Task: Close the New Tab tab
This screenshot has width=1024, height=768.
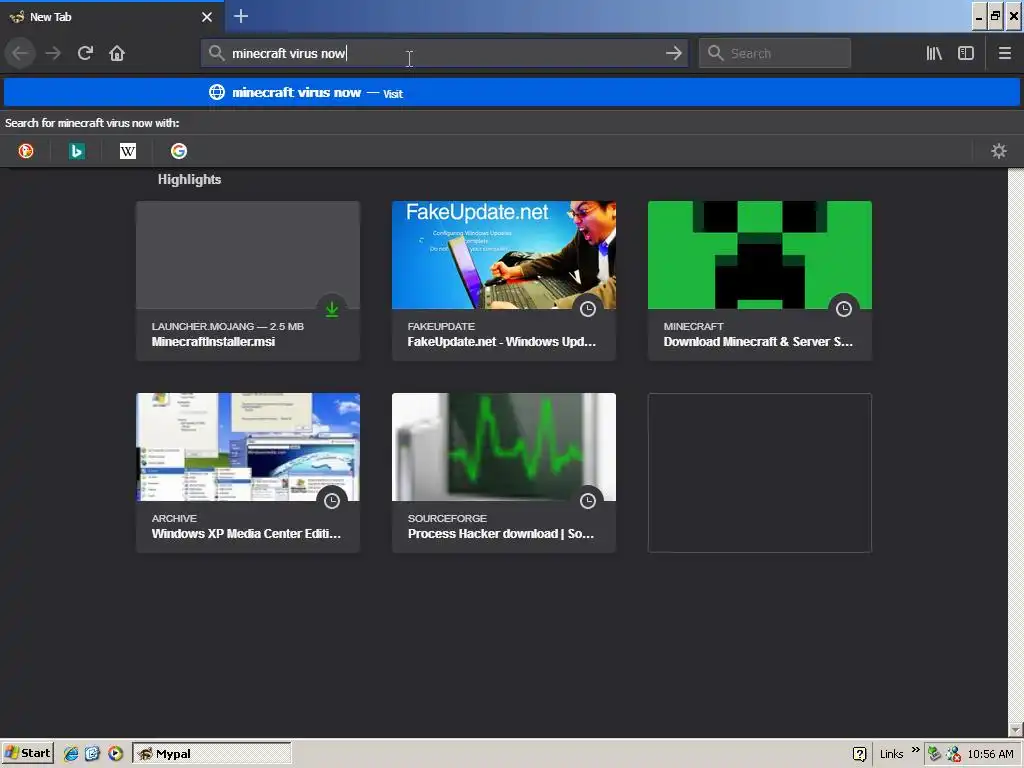Action: [207, 17]
